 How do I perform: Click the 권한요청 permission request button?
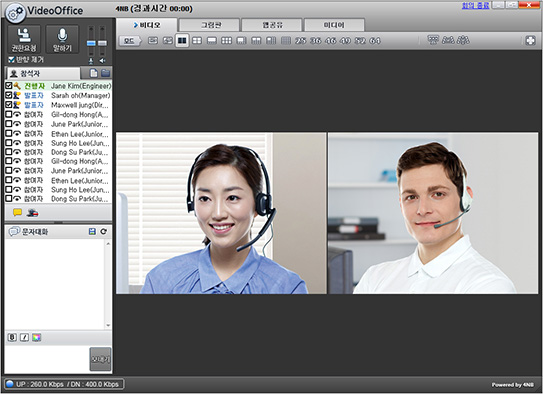click(x=24, y=39)
